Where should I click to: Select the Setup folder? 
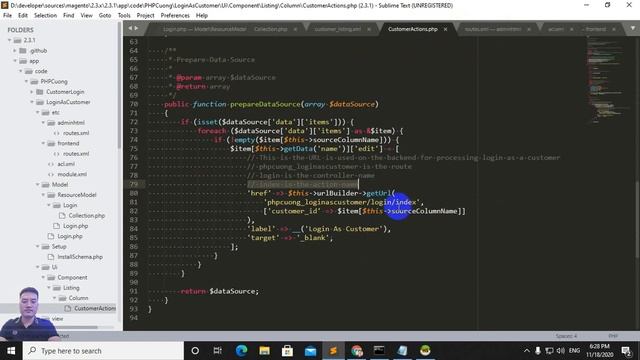[59, 247]
